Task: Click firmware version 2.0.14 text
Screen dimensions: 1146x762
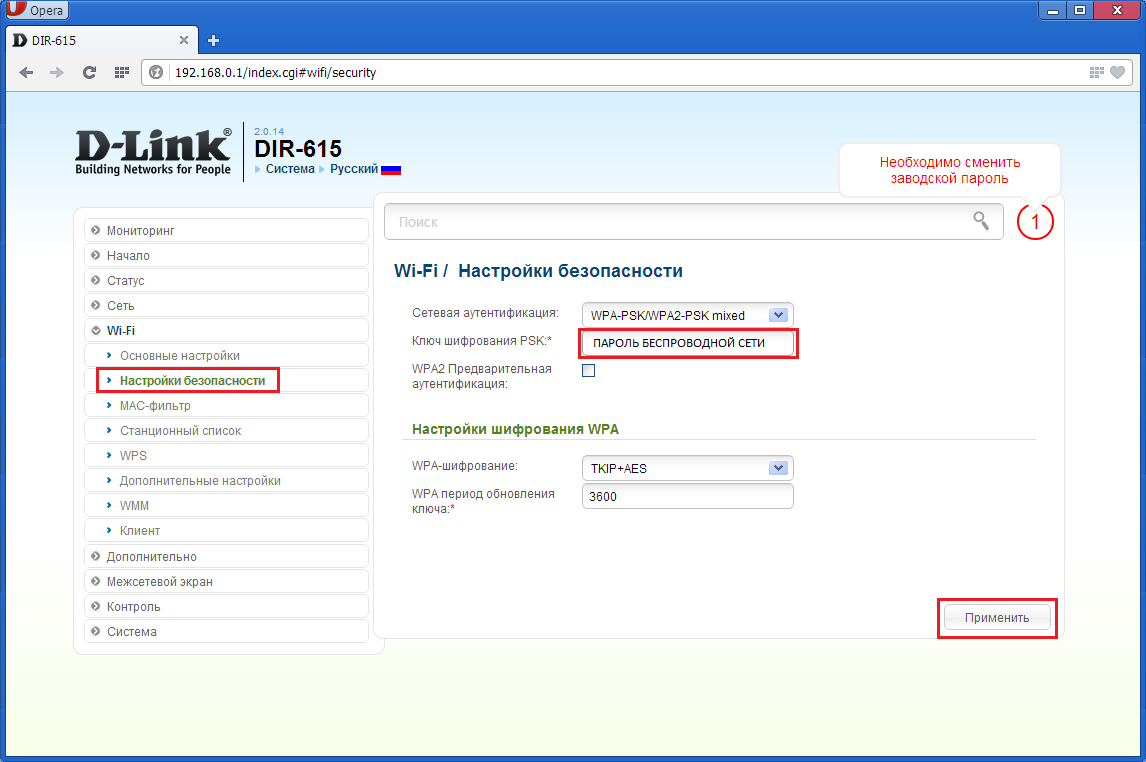Action: pos(269,132)
